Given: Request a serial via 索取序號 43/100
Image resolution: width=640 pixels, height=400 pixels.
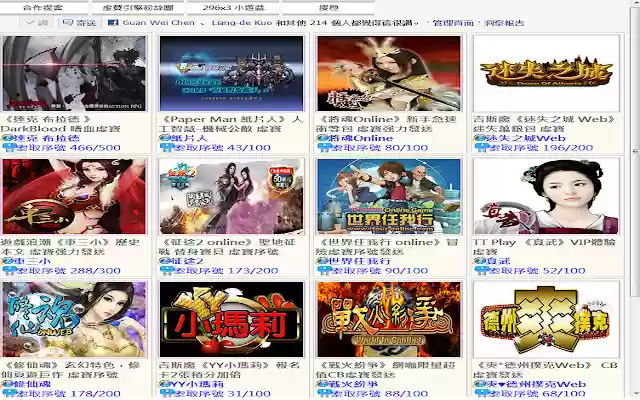Looking at the screenshot, I should coord(222,148).
